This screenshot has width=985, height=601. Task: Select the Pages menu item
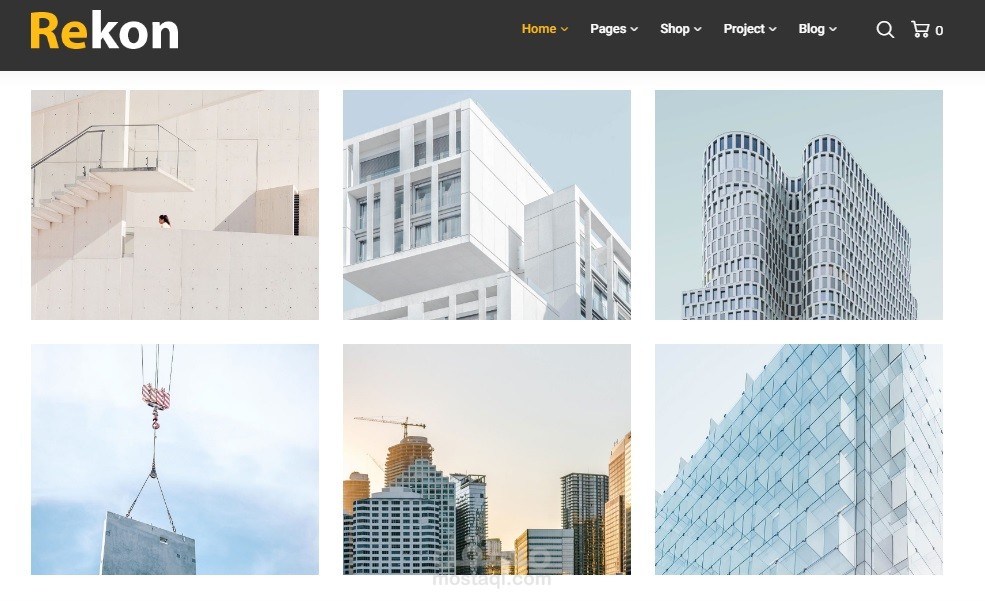[x=608, y=29]
